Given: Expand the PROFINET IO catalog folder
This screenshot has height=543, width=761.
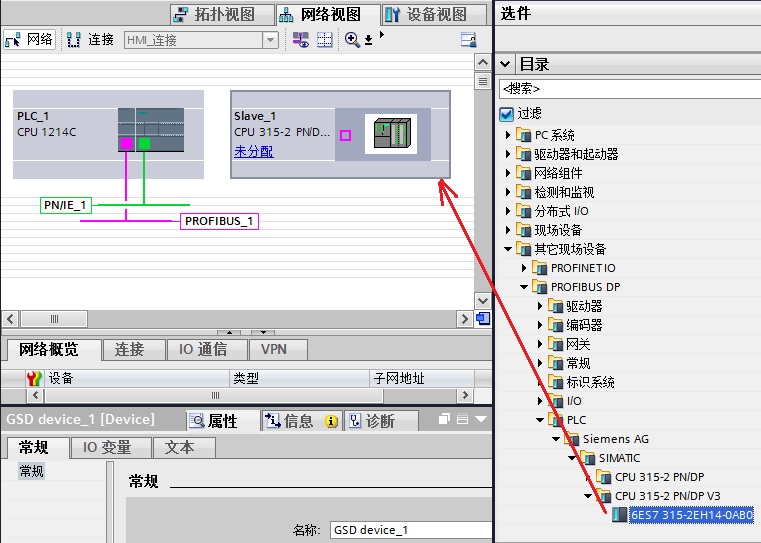Looking at the screenshot, I should click(x=524, y=268).
